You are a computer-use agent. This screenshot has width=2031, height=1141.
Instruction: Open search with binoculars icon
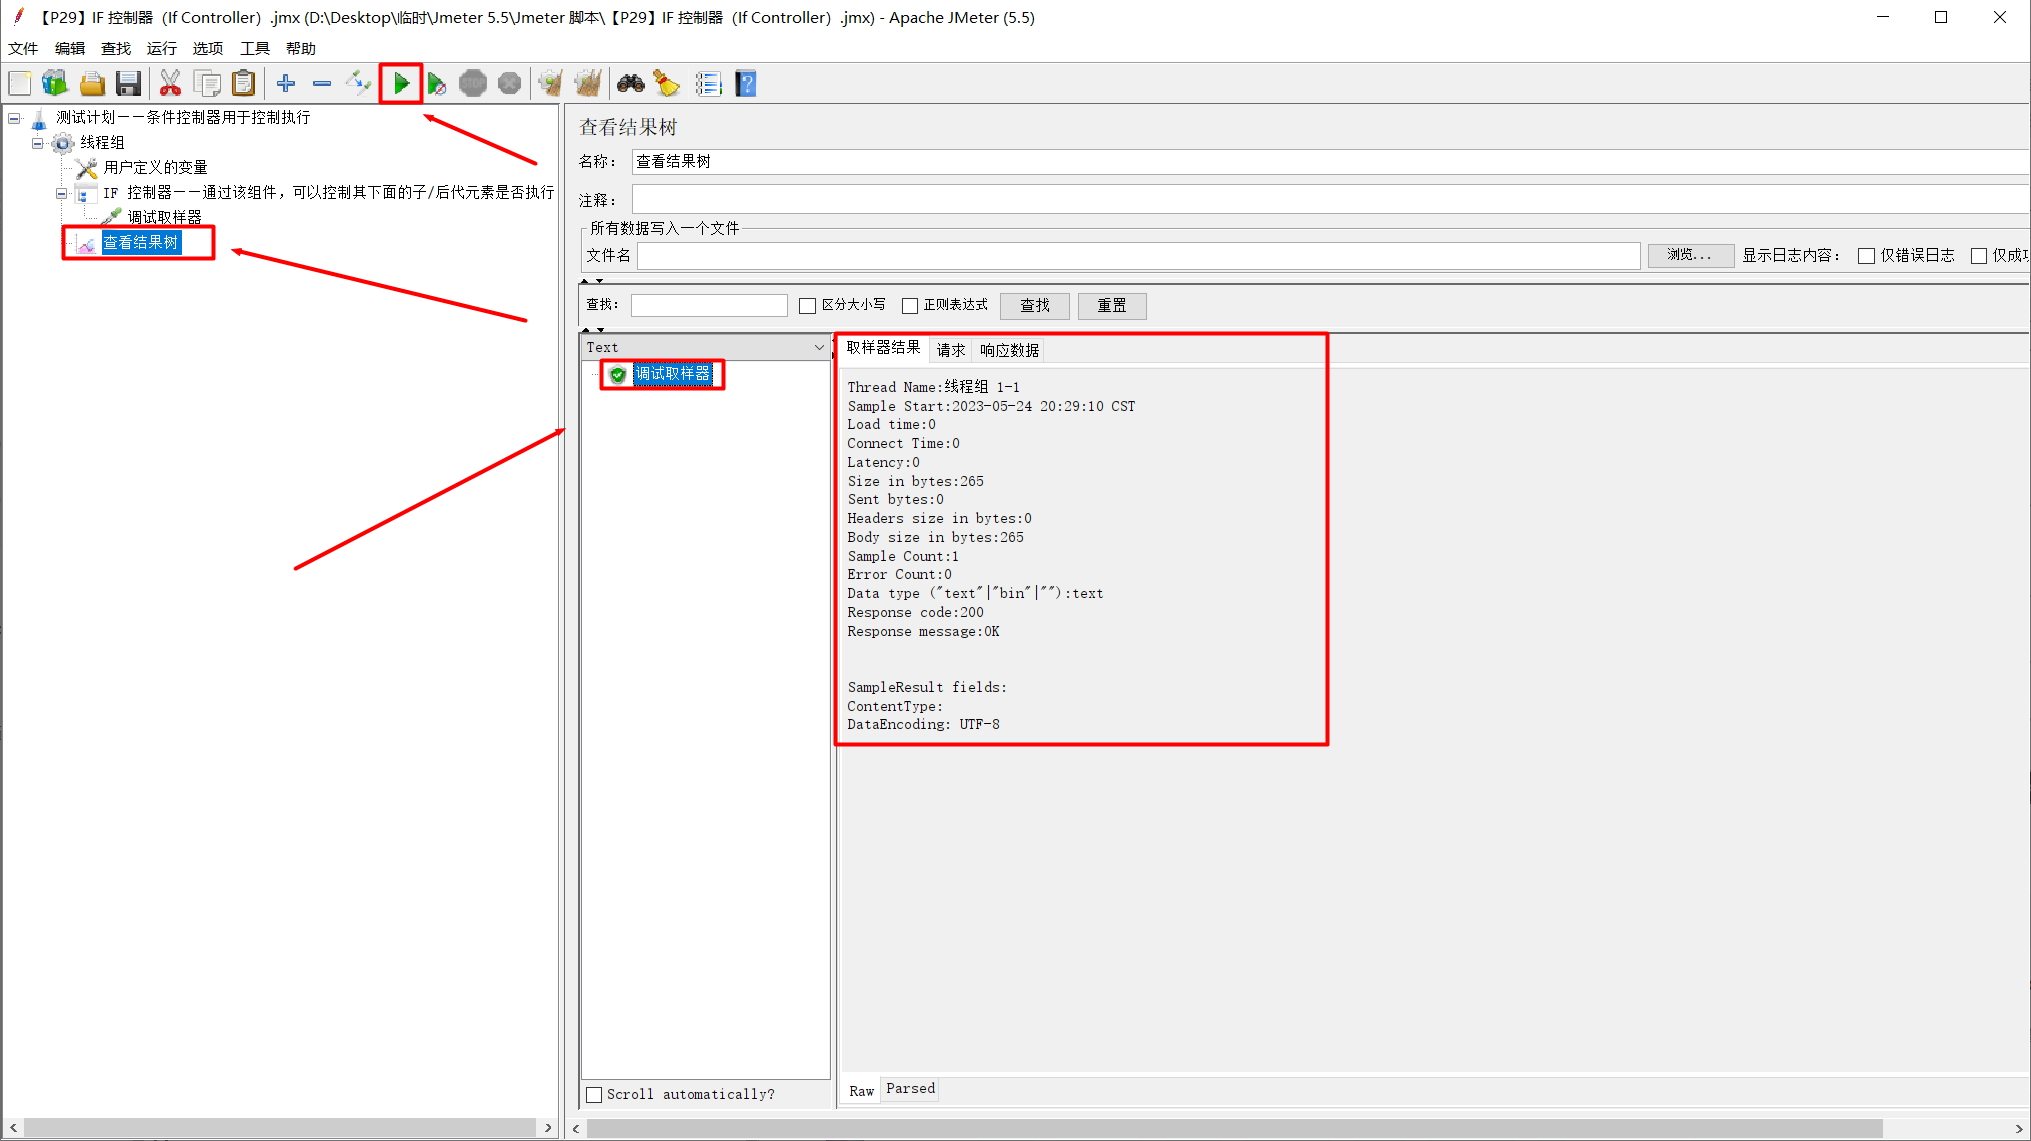[631, 84]
